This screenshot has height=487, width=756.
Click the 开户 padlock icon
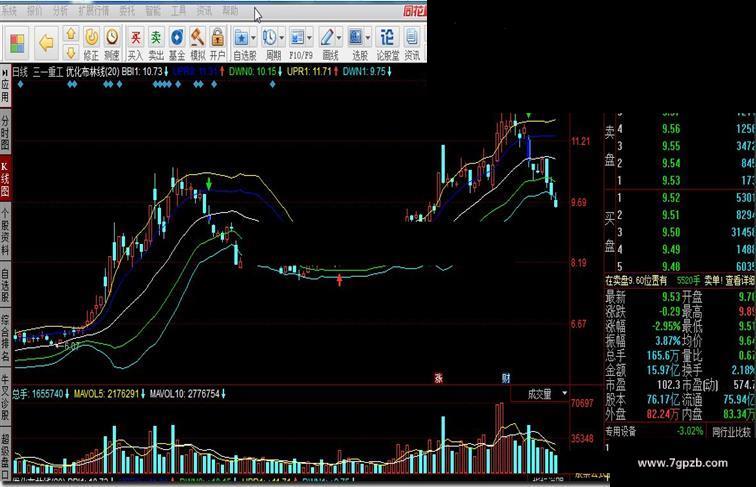pos(217,37)
